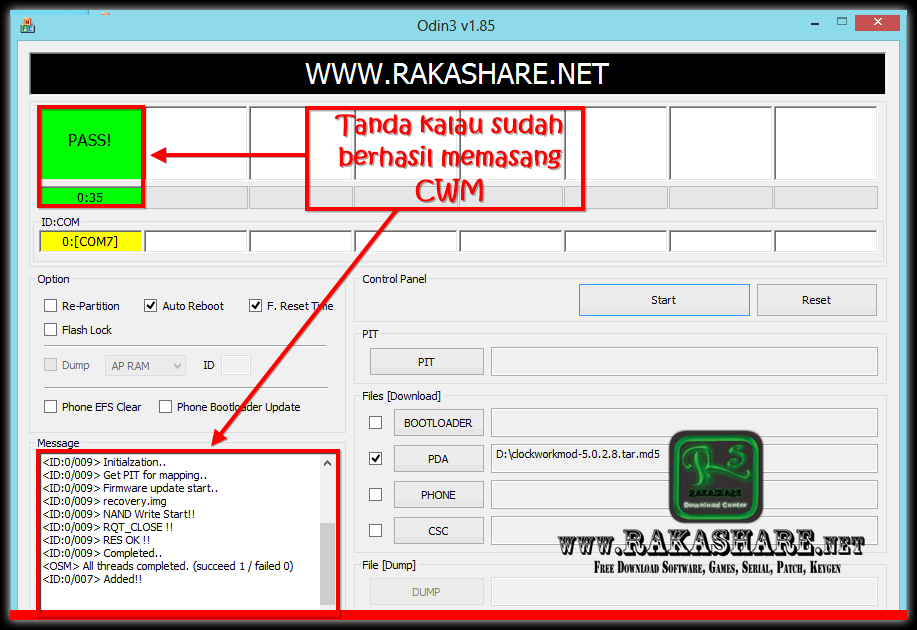Tick the checkbox beside BOOTLOADER
The height and width of the screenshot is (630, 917).
tap(375, 422)
